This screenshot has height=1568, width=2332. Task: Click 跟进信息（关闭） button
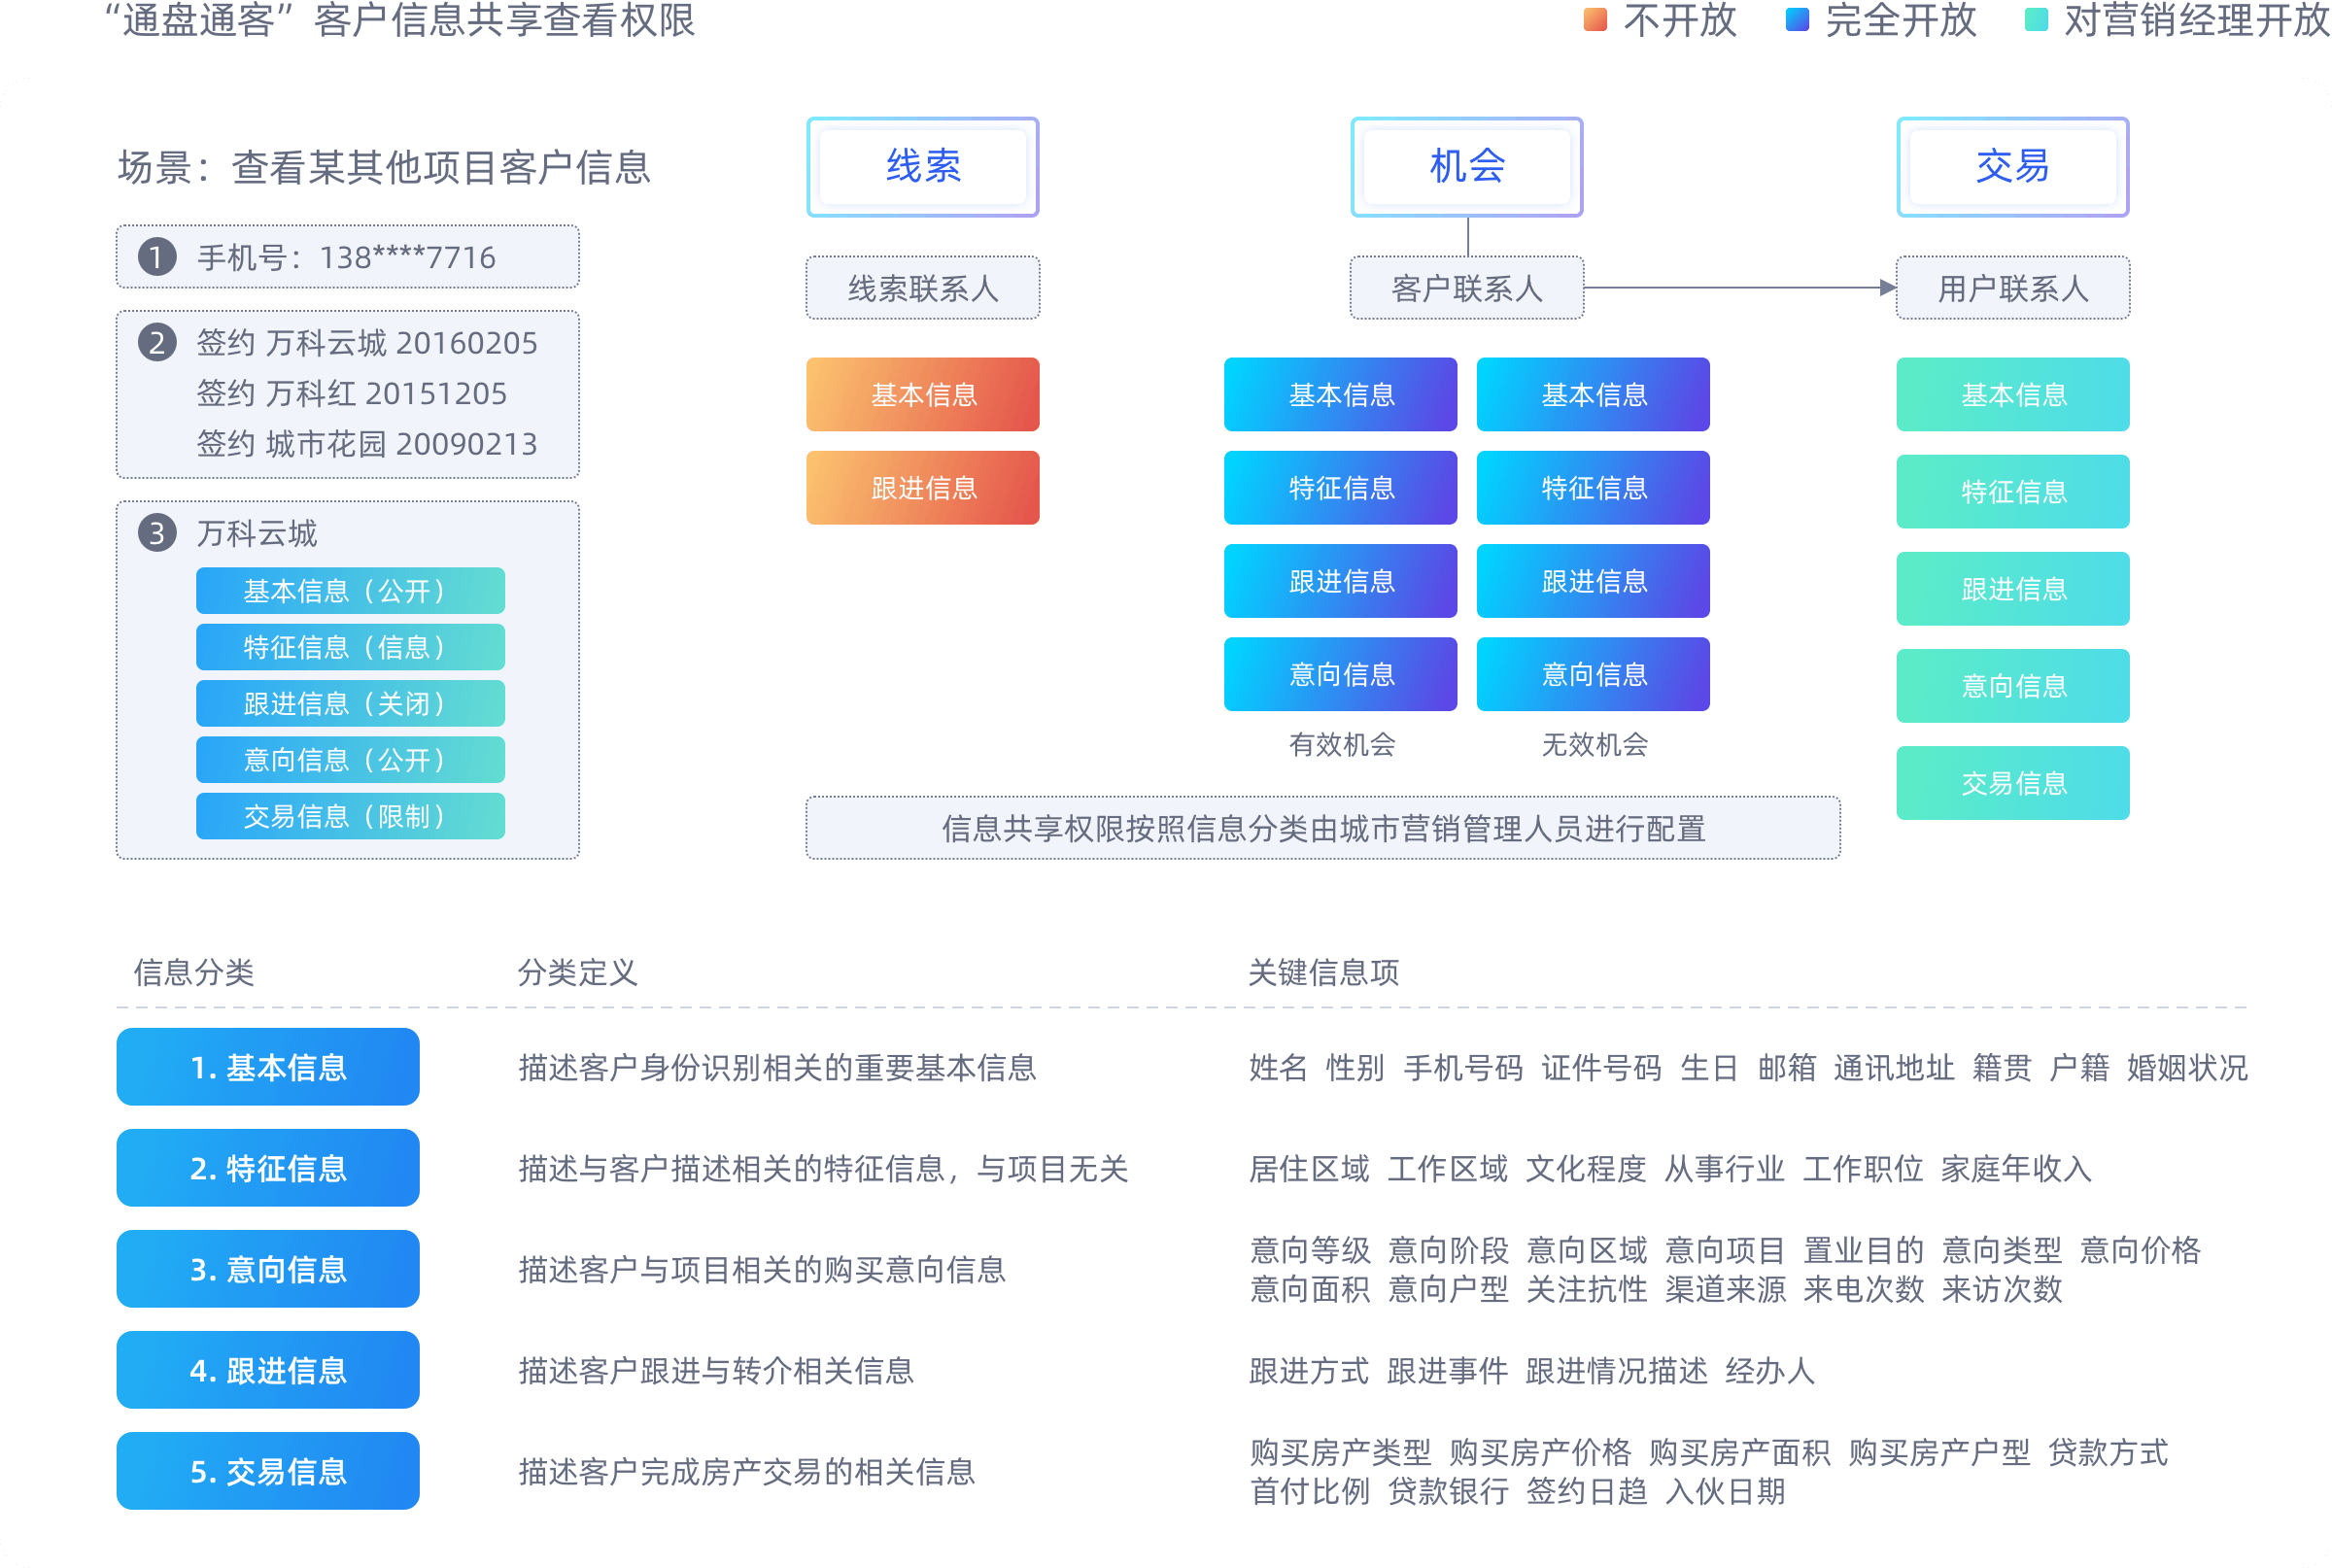click(x=350, y=704)
